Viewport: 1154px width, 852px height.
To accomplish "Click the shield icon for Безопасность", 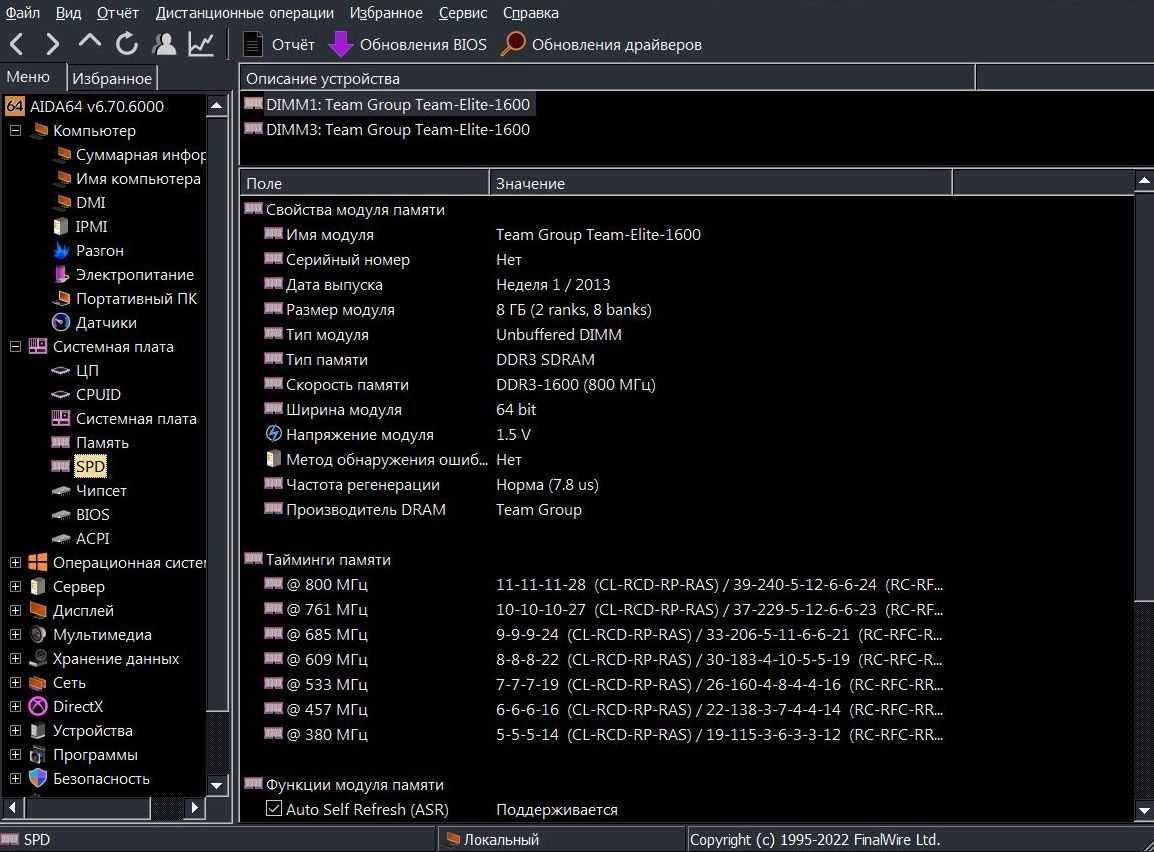I will (x=38, y=778).
